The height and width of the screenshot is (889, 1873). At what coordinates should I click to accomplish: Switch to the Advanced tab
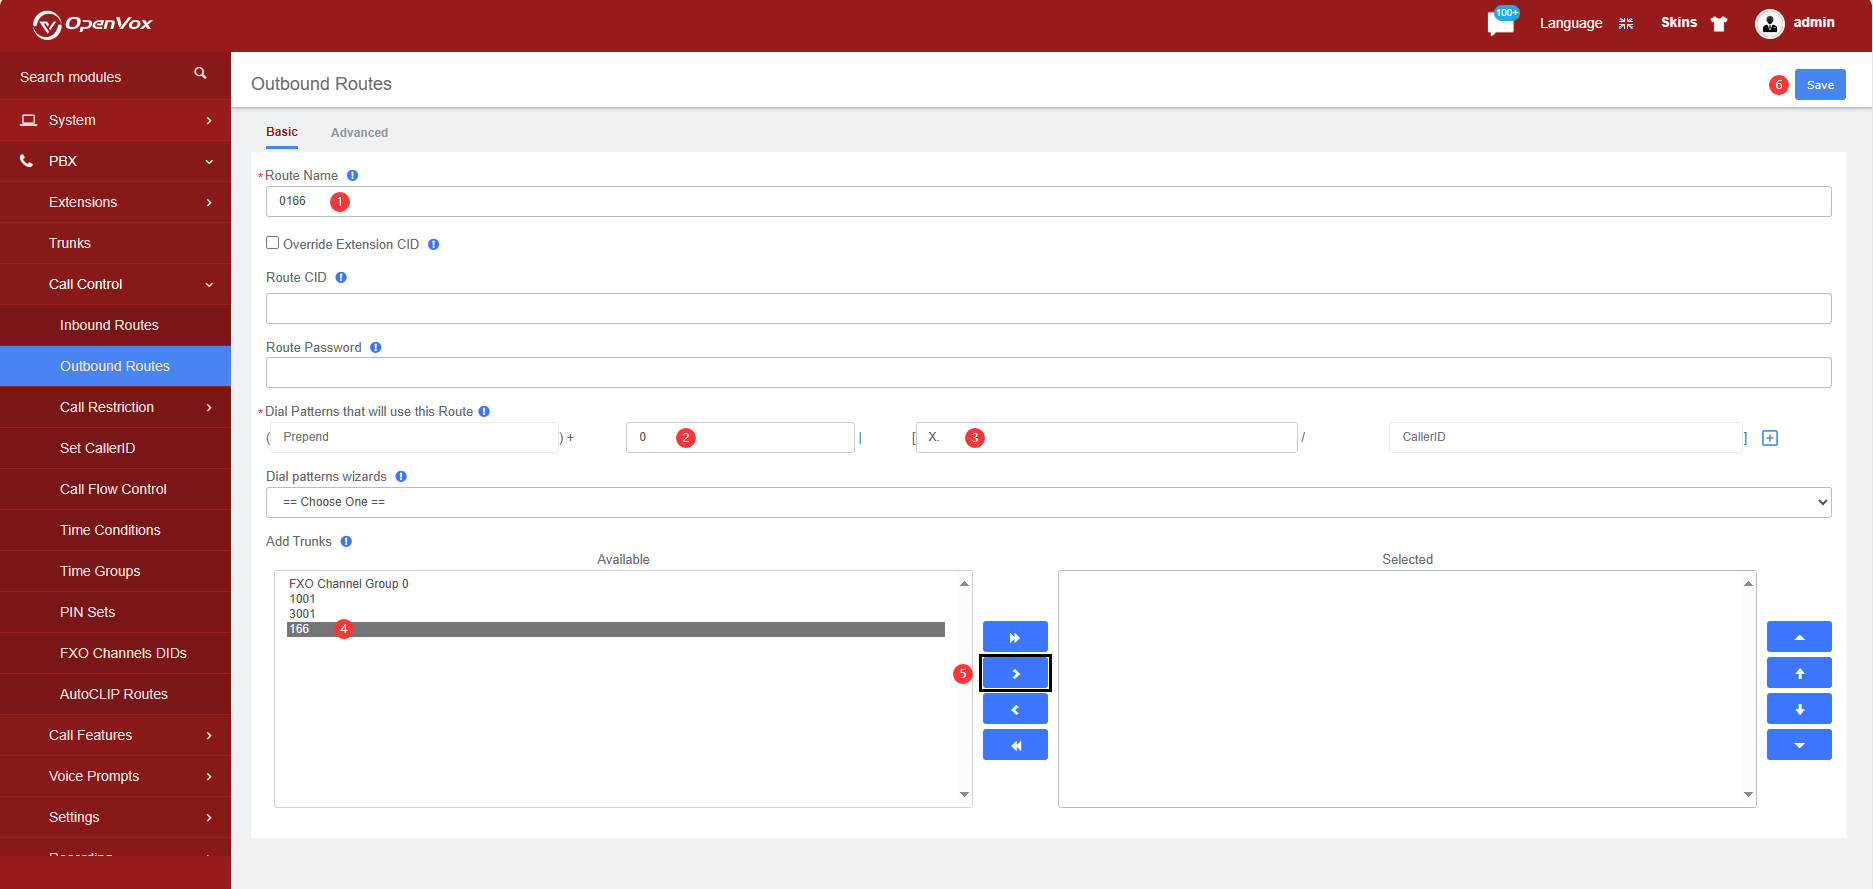coord(359,133)
